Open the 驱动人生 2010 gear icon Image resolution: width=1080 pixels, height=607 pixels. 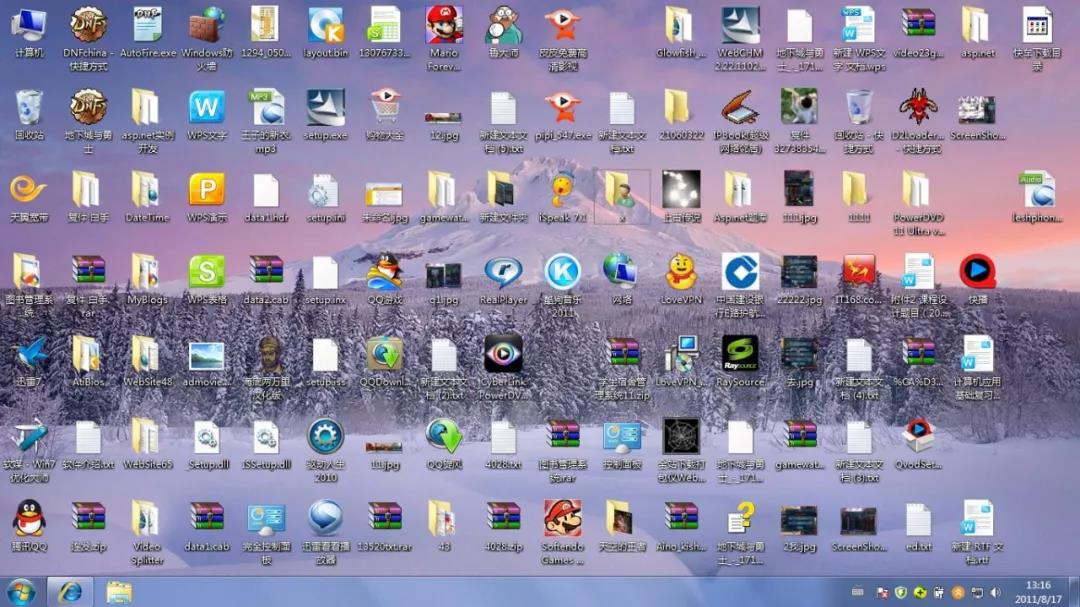coord(325,436)
